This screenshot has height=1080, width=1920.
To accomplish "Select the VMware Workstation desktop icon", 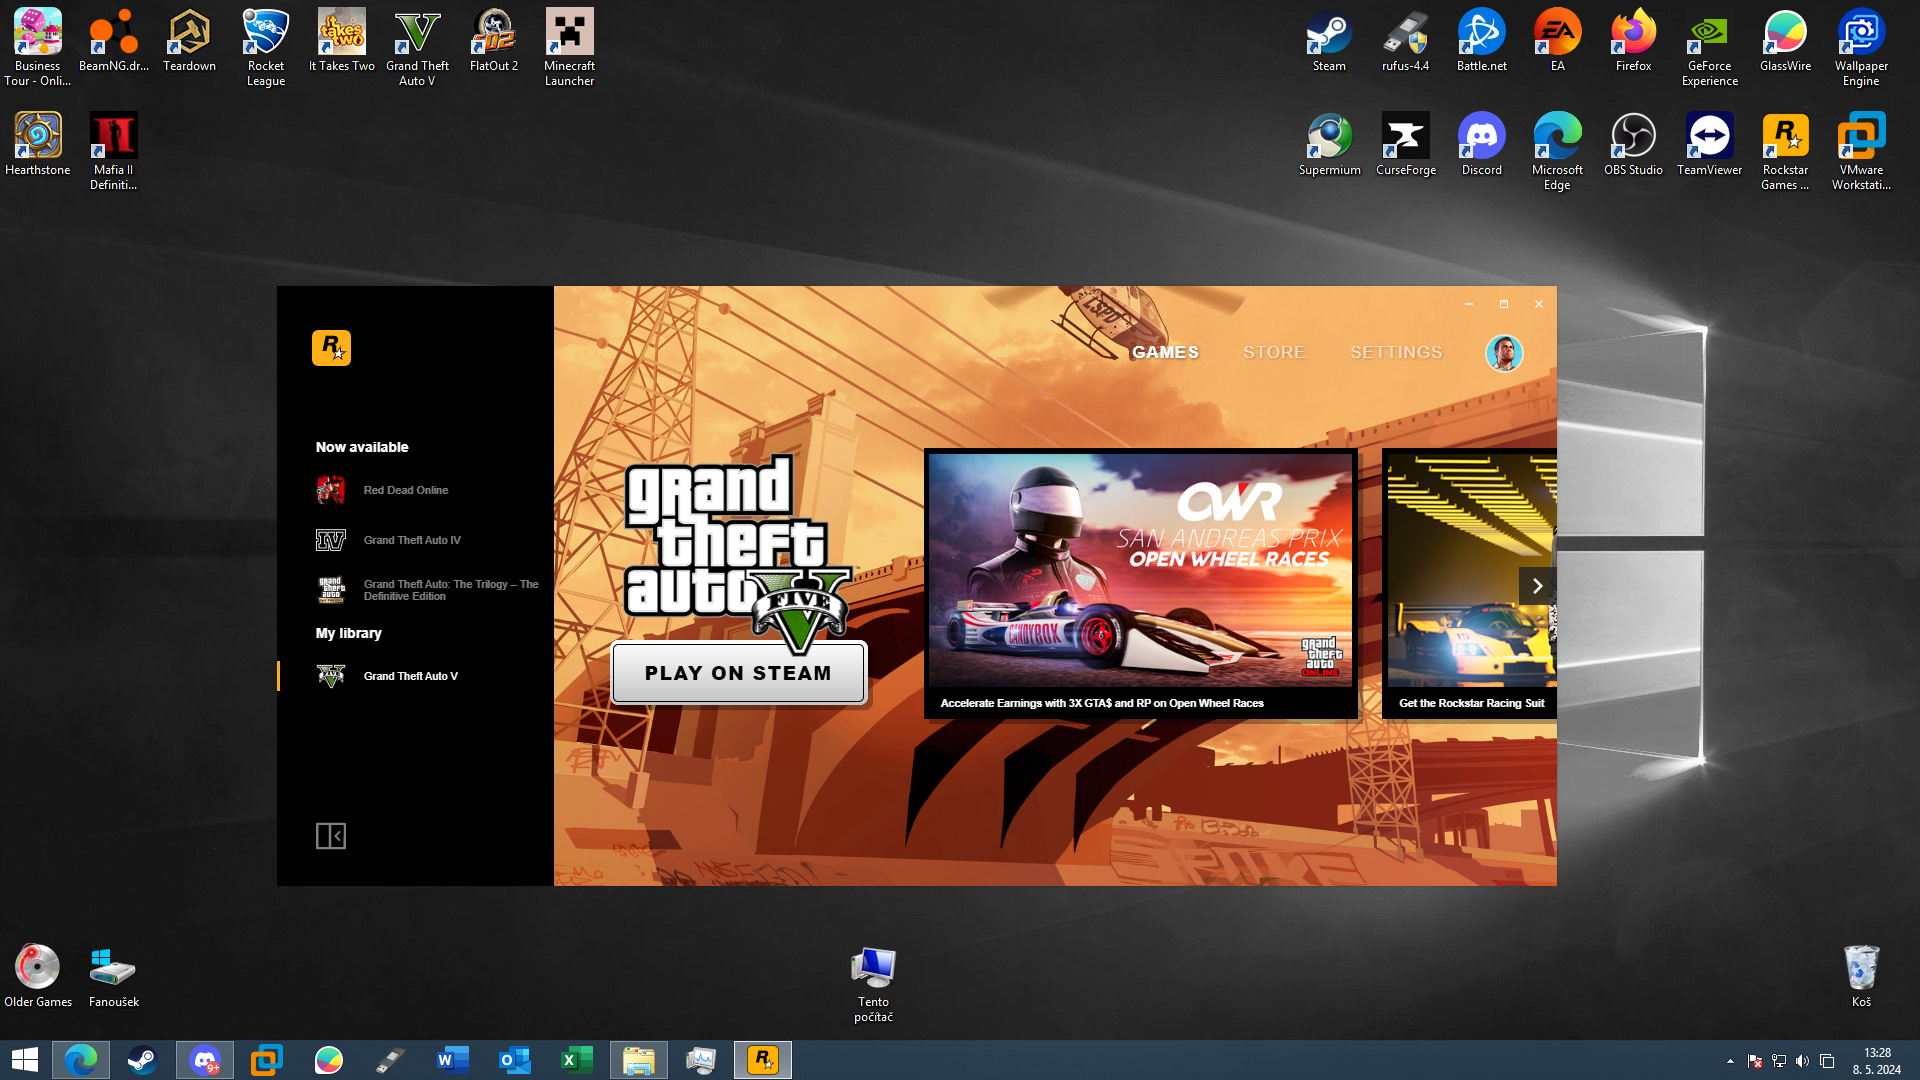I will coord(1862,151).
